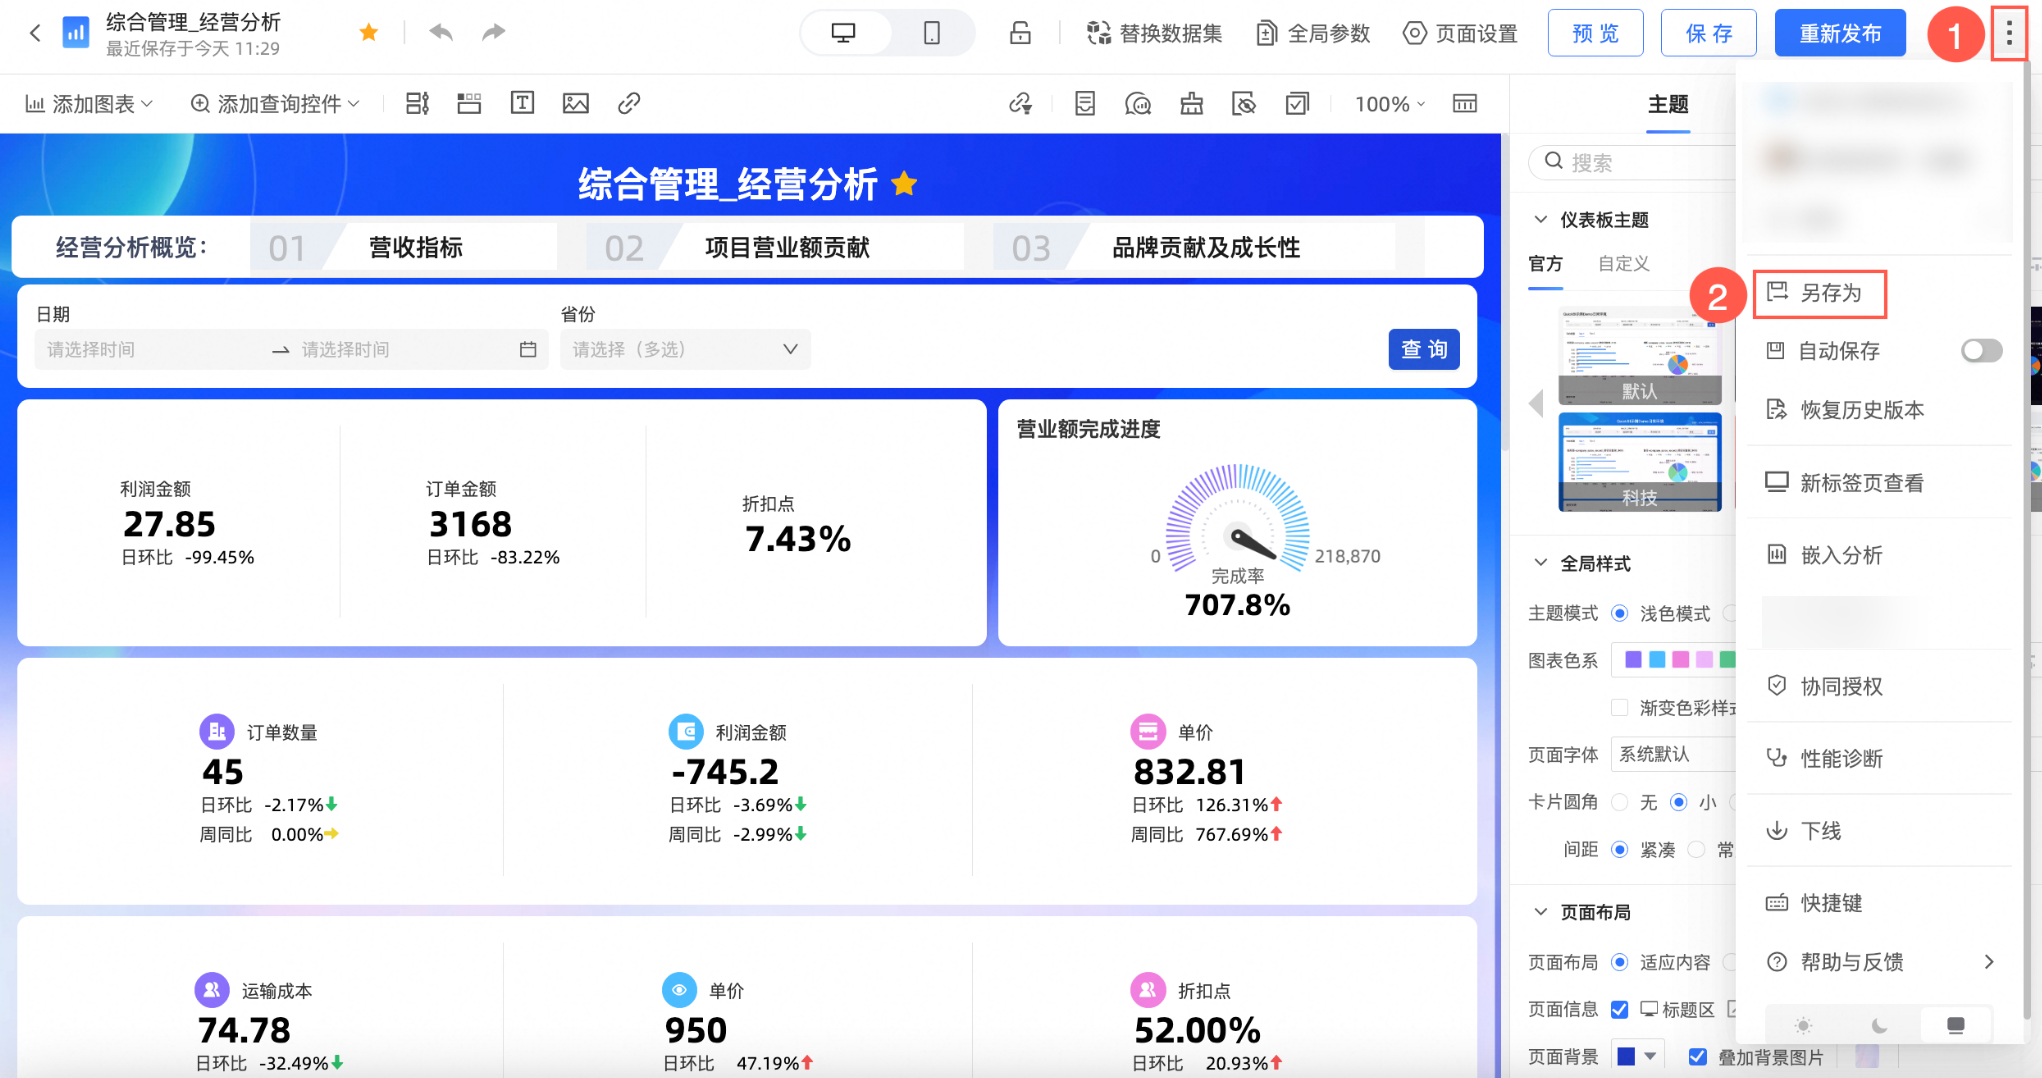The width and height of the screenshot is (2042, 1078).
Task: Click the chat analysis bubble icon
Action: (x=1138, y=103)
